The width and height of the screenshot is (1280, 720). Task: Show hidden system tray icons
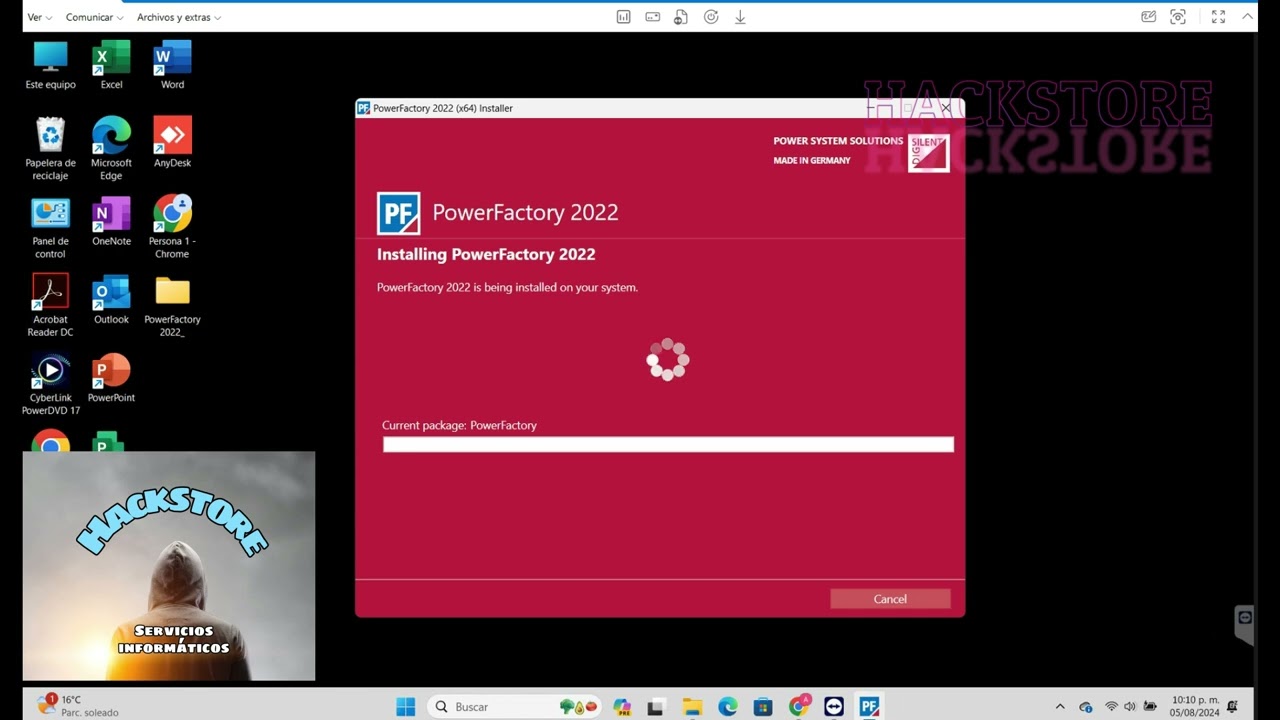(x=1060, y=707)
